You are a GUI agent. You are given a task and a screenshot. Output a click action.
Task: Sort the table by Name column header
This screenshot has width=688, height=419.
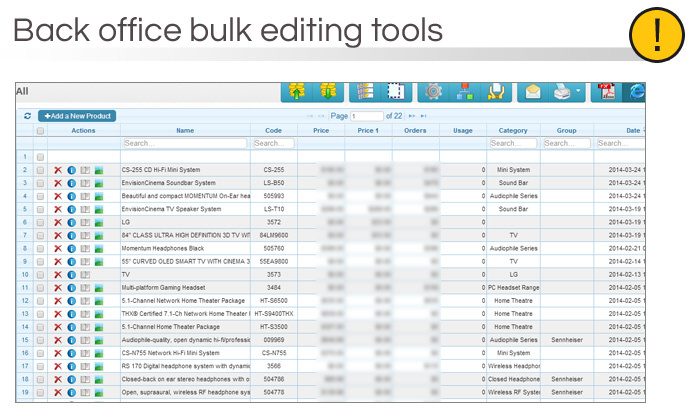[185, 131]
